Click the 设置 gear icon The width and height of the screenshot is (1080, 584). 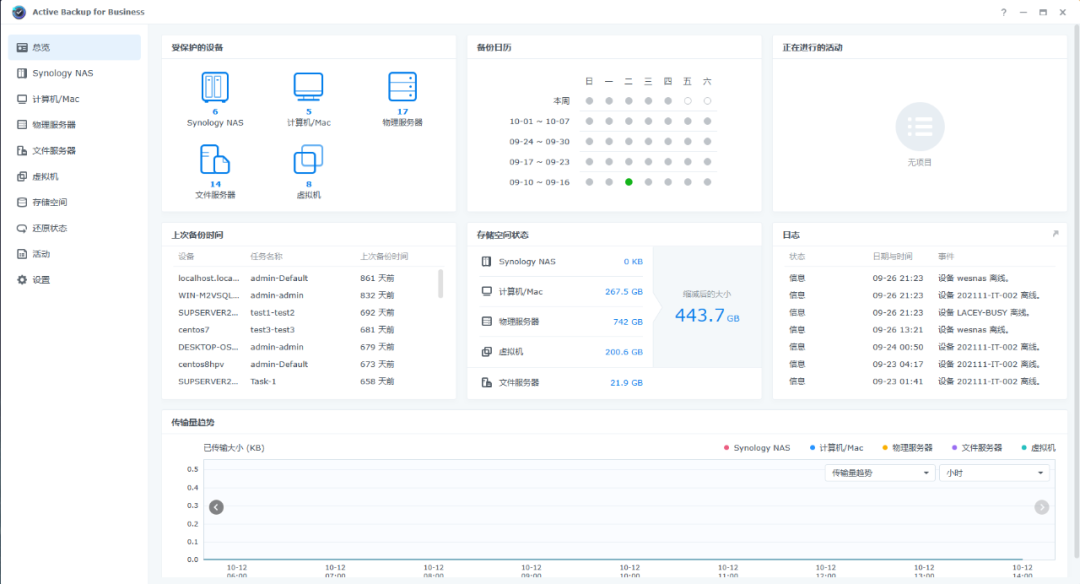(x=22, y=280)
